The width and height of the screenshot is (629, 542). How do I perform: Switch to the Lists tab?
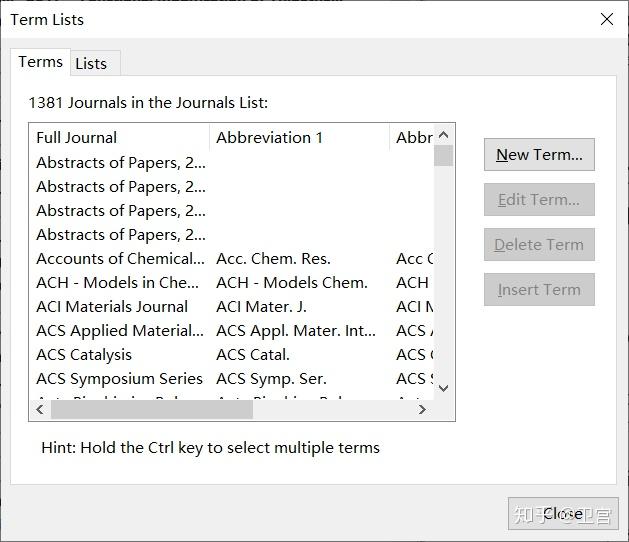coord(91,63)
